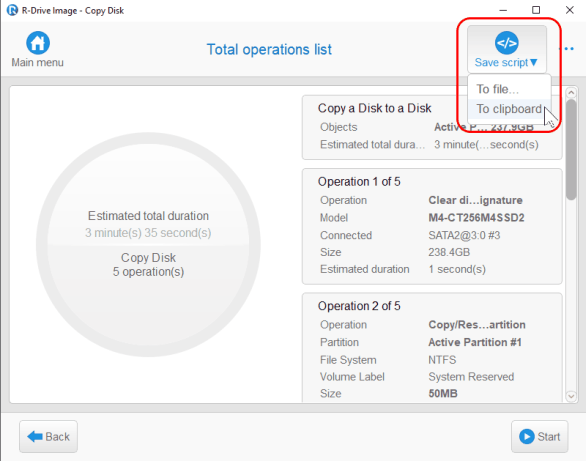
Task: Click the vertical scrollbar thumb
Action: [x=571, y=149]
